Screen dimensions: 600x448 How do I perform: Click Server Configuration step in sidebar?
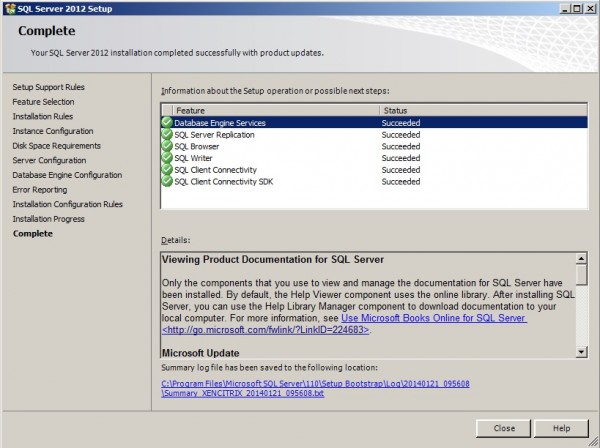coord(49,160)
